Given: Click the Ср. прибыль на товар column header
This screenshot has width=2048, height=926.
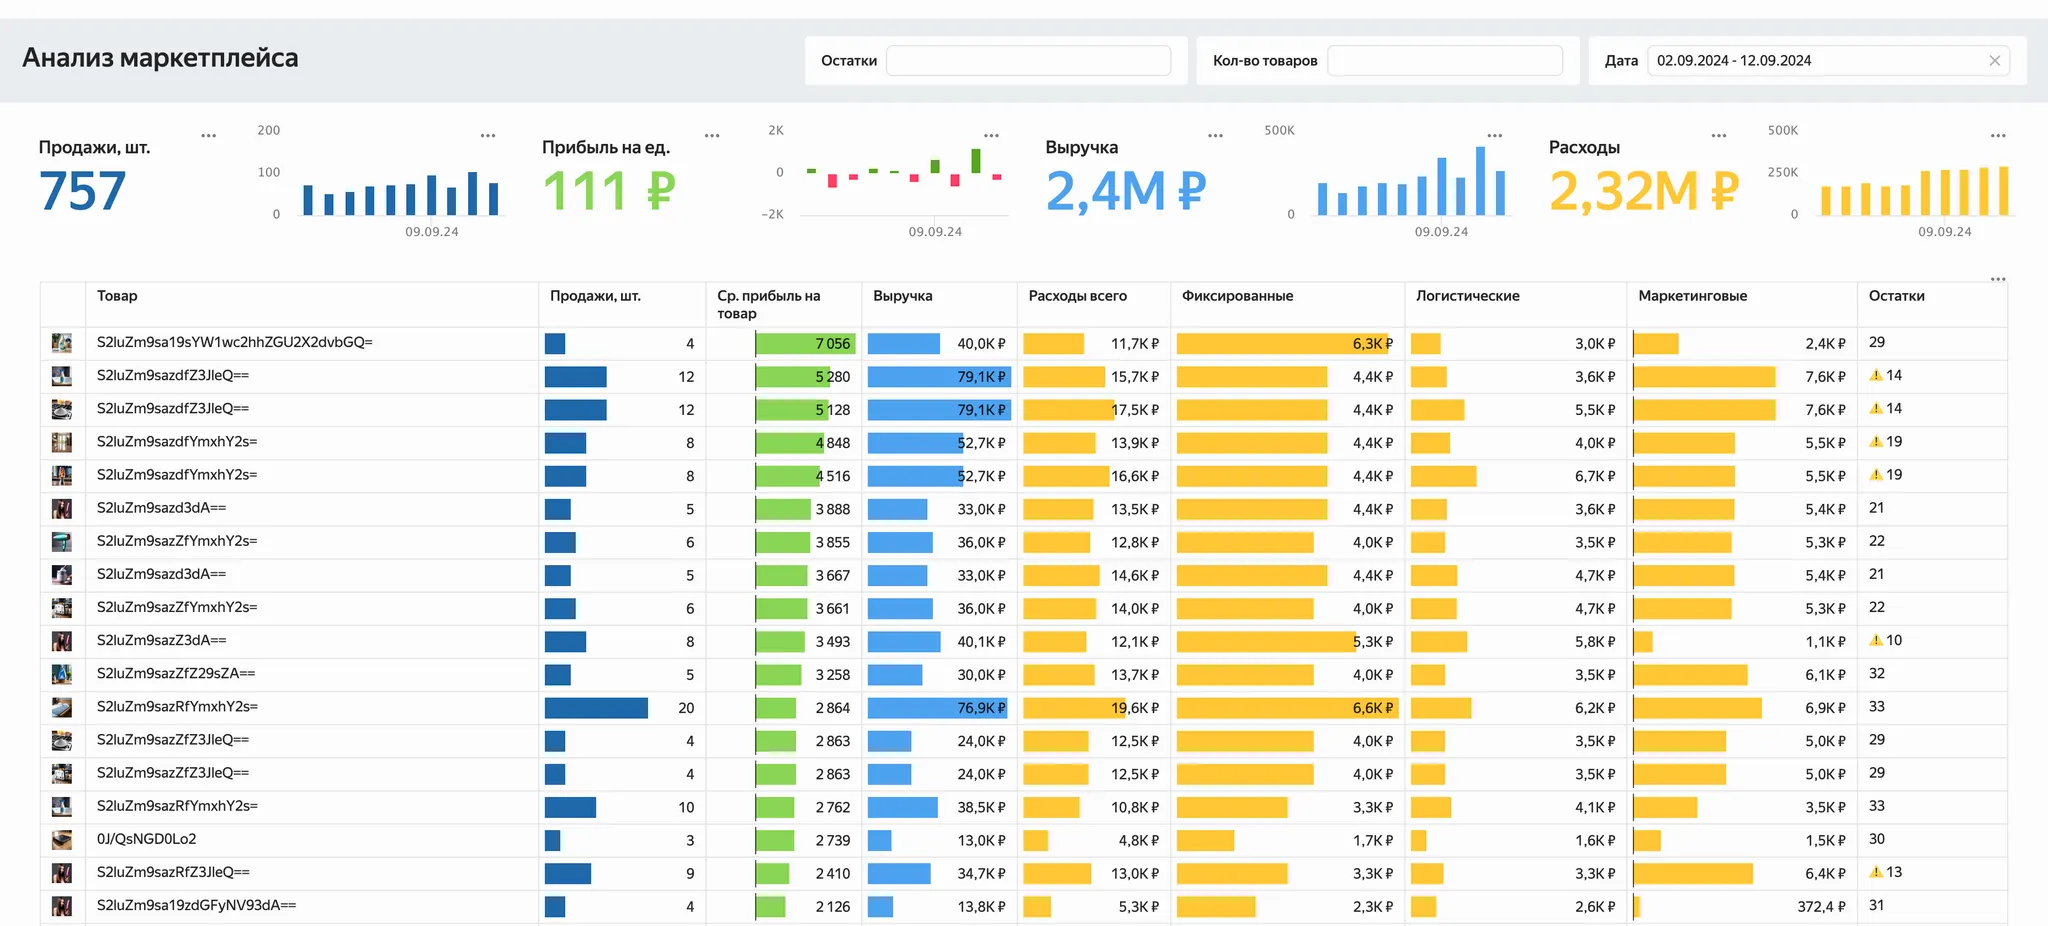Looking at the screenshot, I should [768, 304].
